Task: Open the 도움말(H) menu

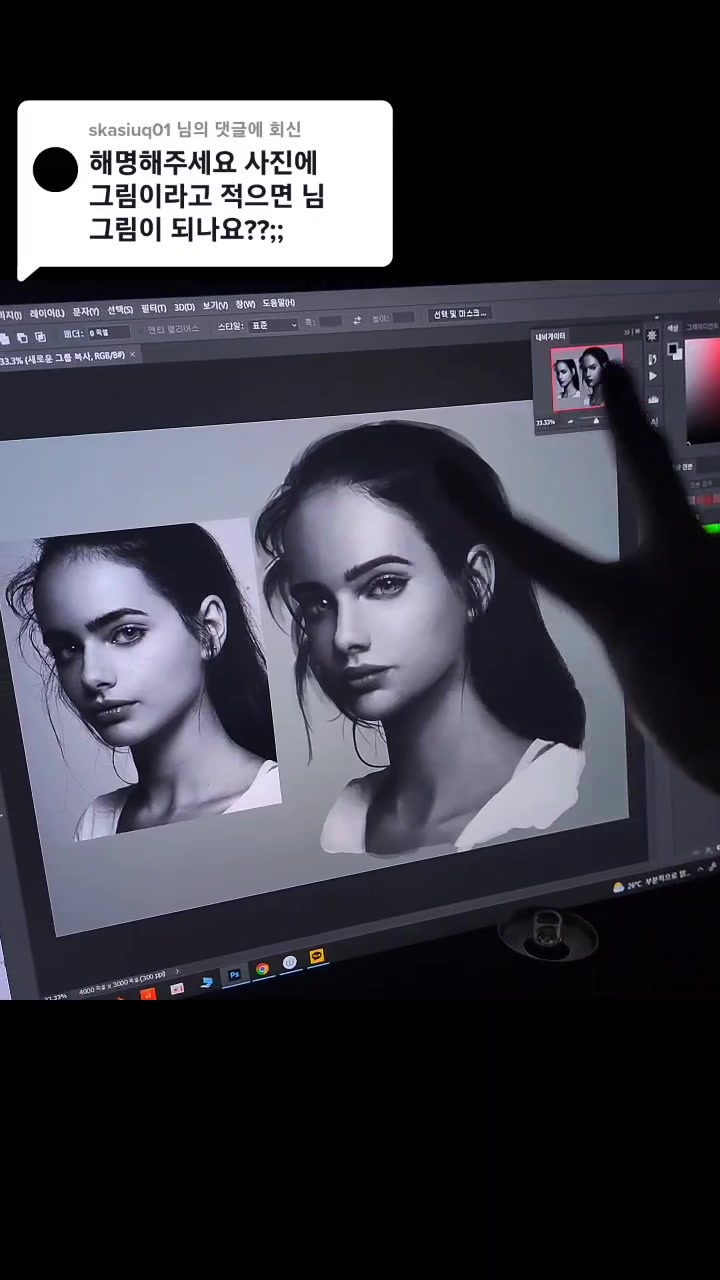Action: 279,303
